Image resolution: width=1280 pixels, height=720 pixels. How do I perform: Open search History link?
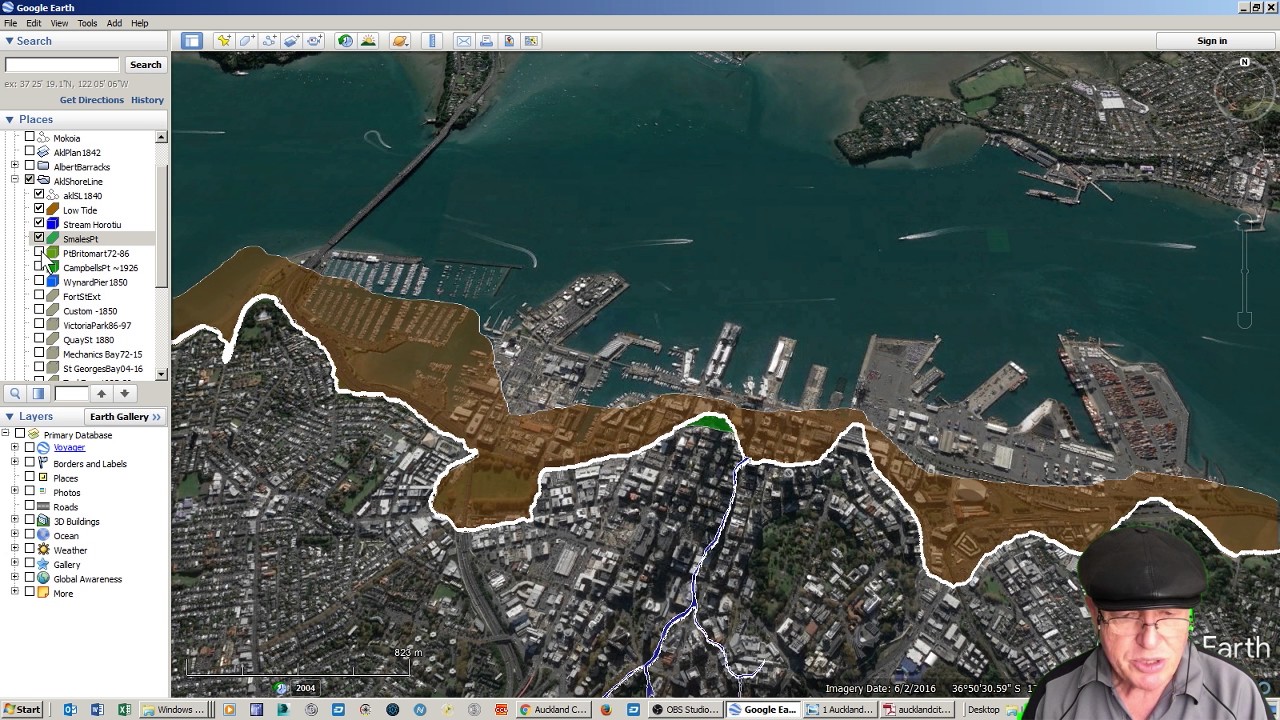click(147, 100)
